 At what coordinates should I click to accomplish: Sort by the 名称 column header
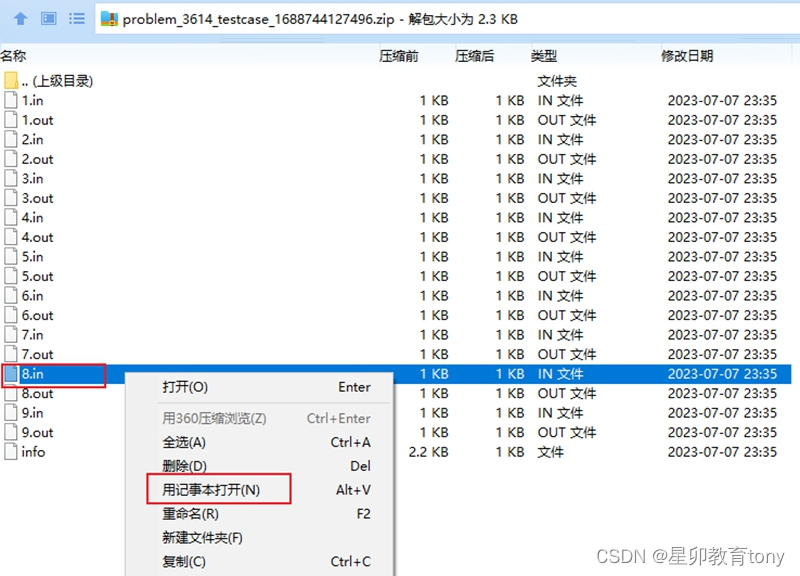pyautogui.click(x=13, y=56)
